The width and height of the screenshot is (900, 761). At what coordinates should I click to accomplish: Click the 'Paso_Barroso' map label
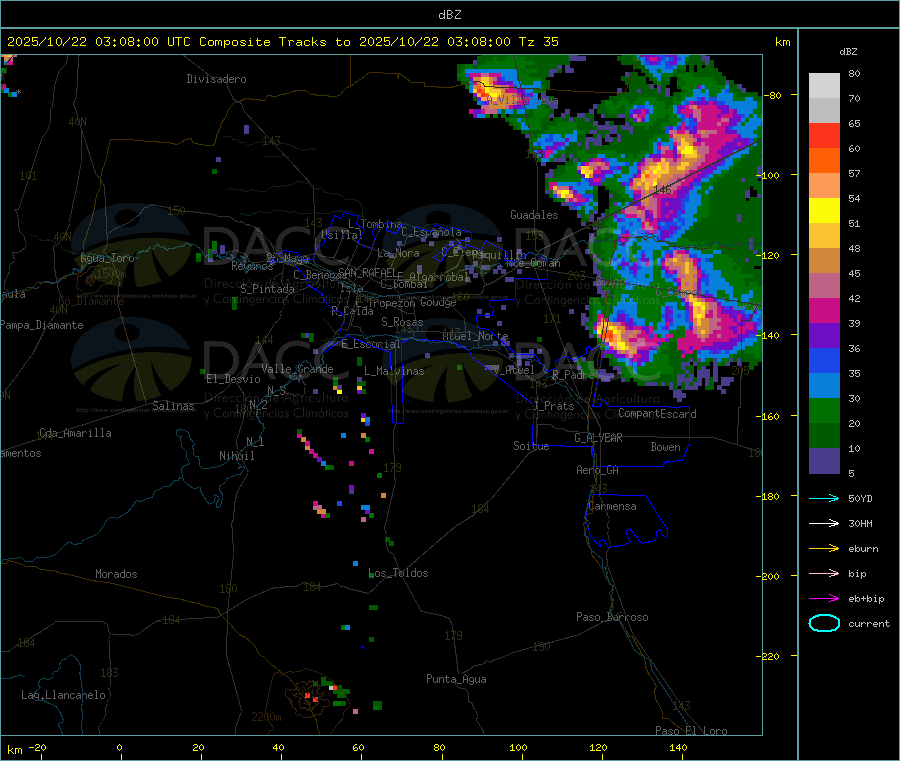coord(612,617)
